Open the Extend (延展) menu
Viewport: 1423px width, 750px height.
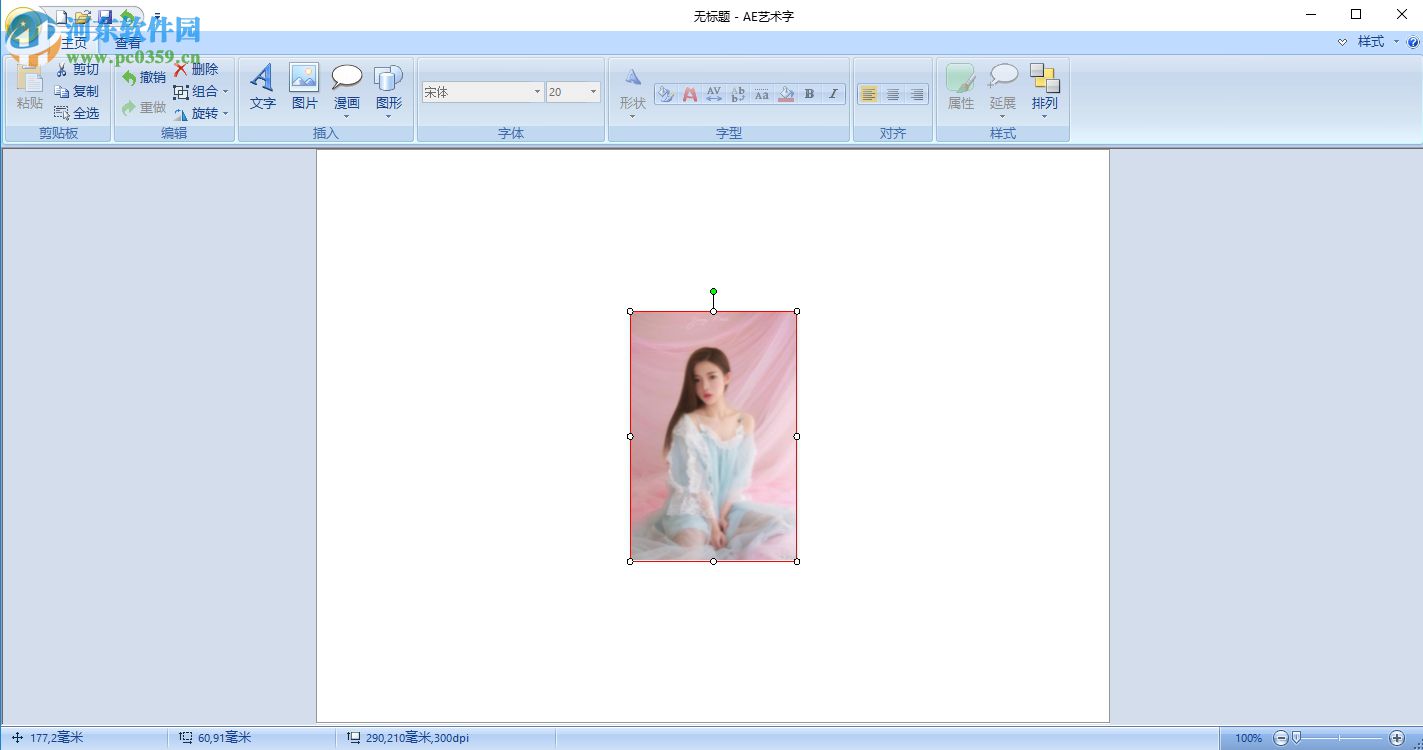point(1002,91)
